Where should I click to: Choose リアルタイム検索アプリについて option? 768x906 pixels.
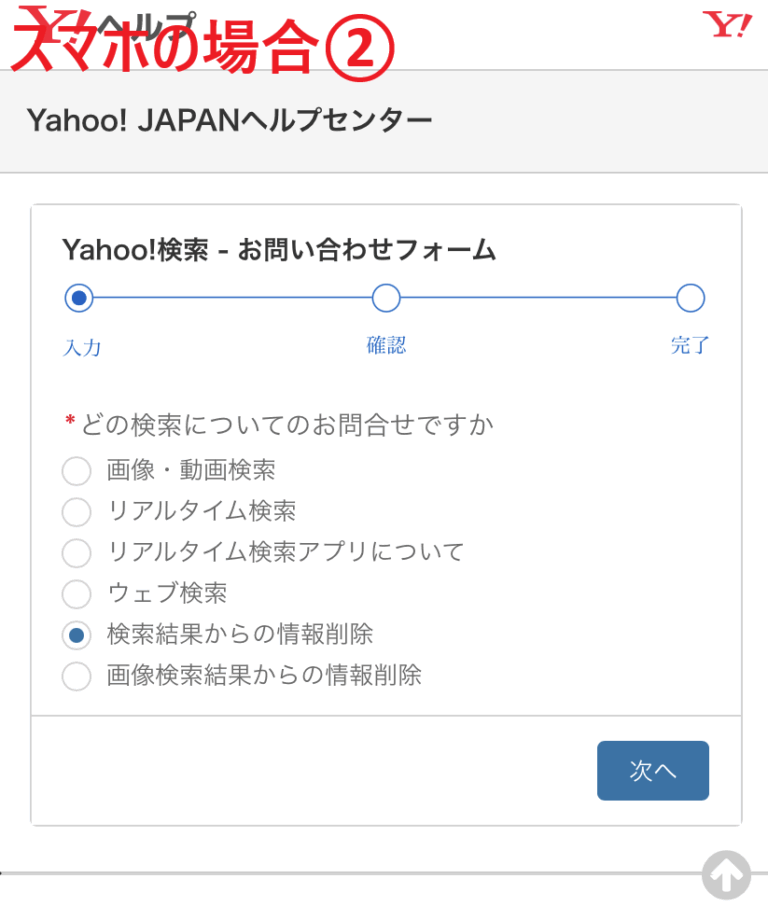(76, 553)
